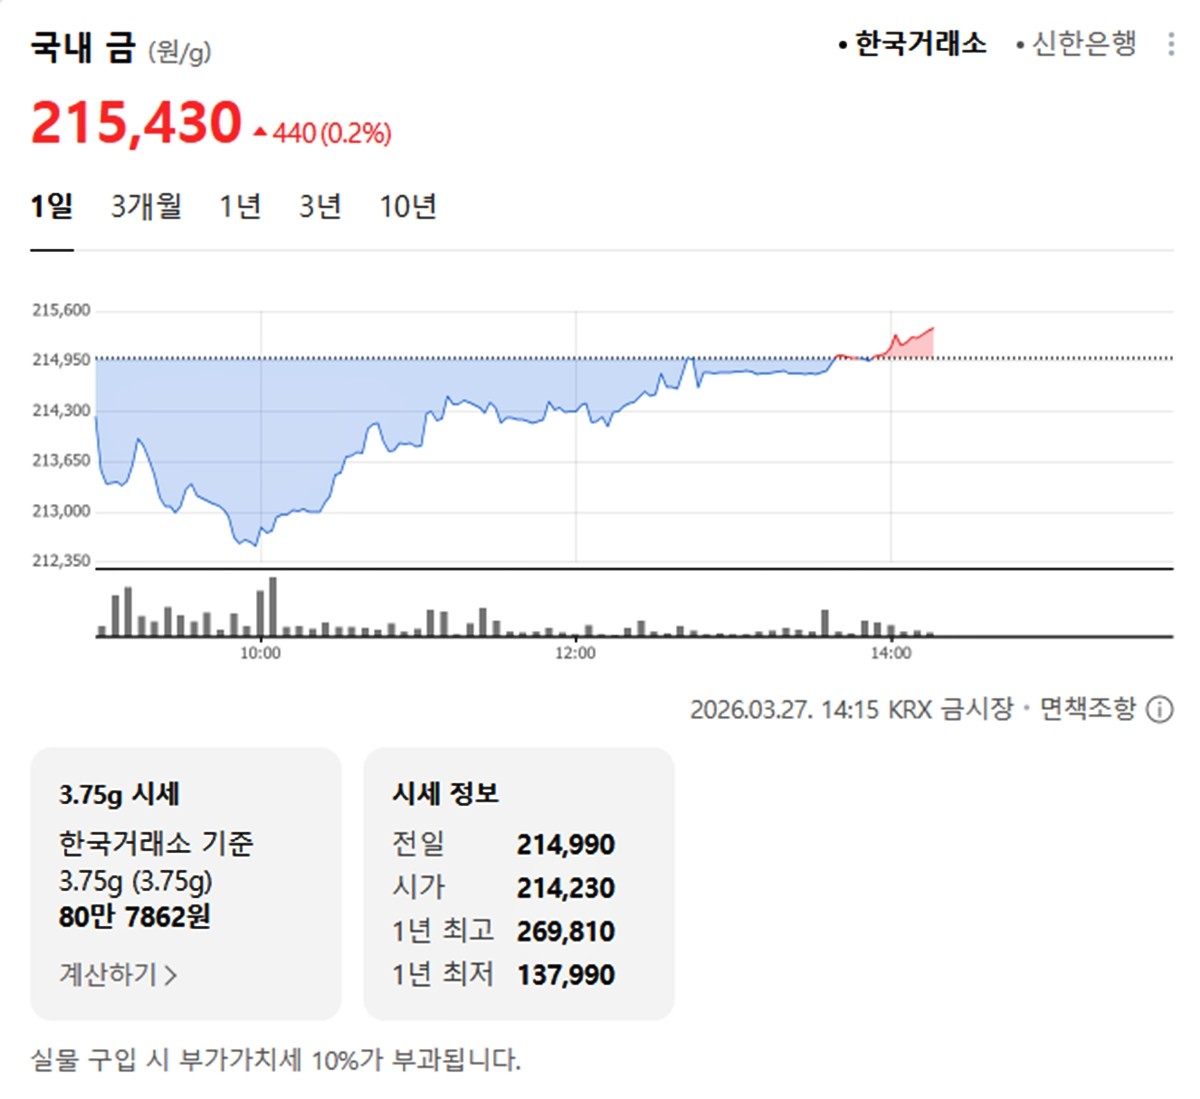The width and height of the screenshot is (1200, 1099).
Task: View the 10년 price history
Action: (x=408, y=207)
